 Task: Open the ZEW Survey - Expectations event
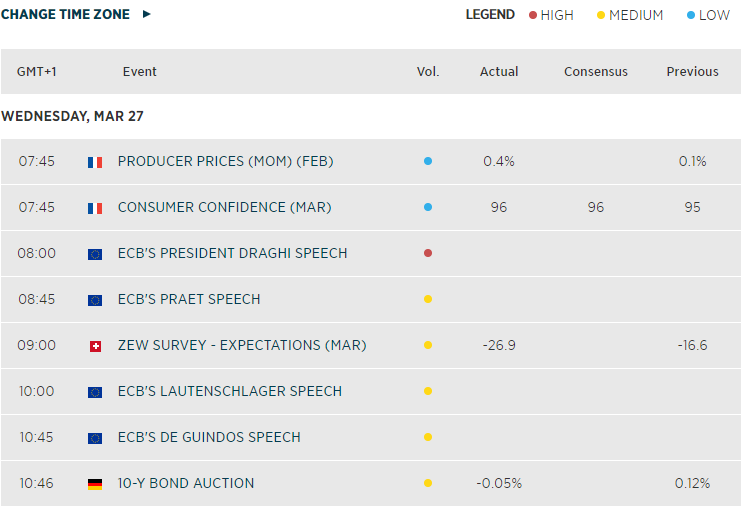click(x=241, y=346)
